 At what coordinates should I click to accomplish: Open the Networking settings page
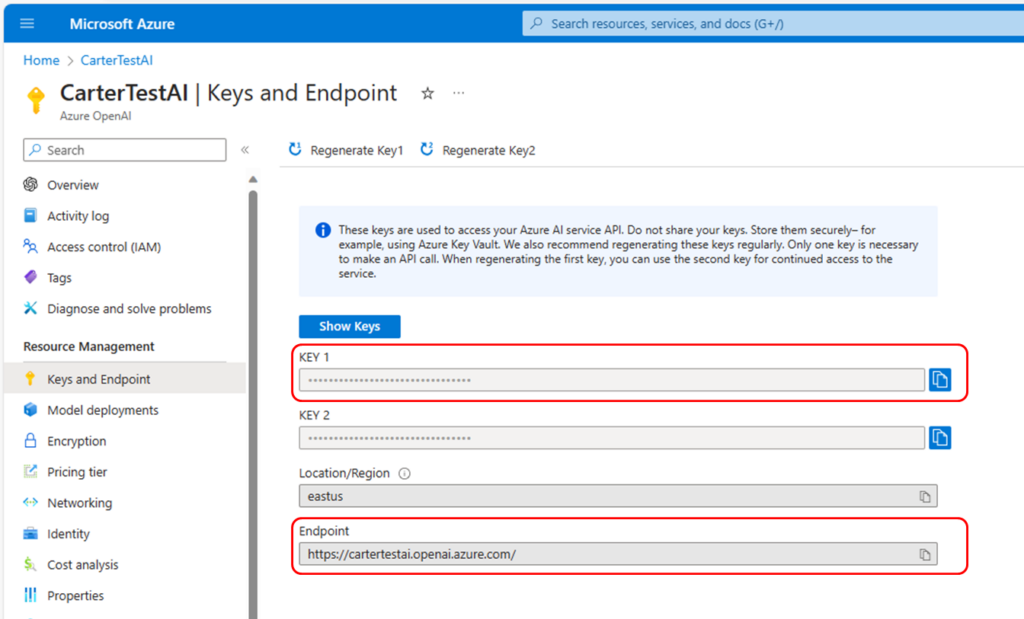[x=79, y=503]
